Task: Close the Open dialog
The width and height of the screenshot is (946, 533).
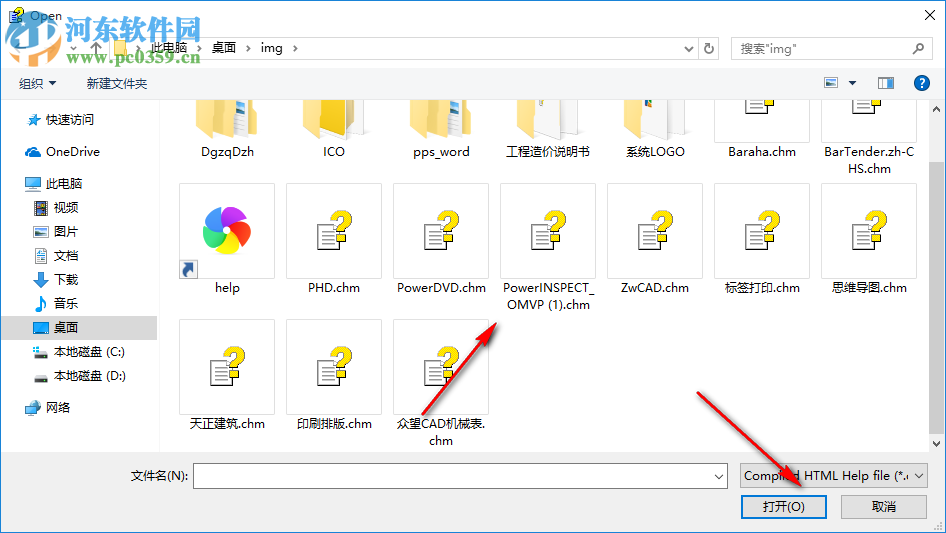Action: click(930, 15)
